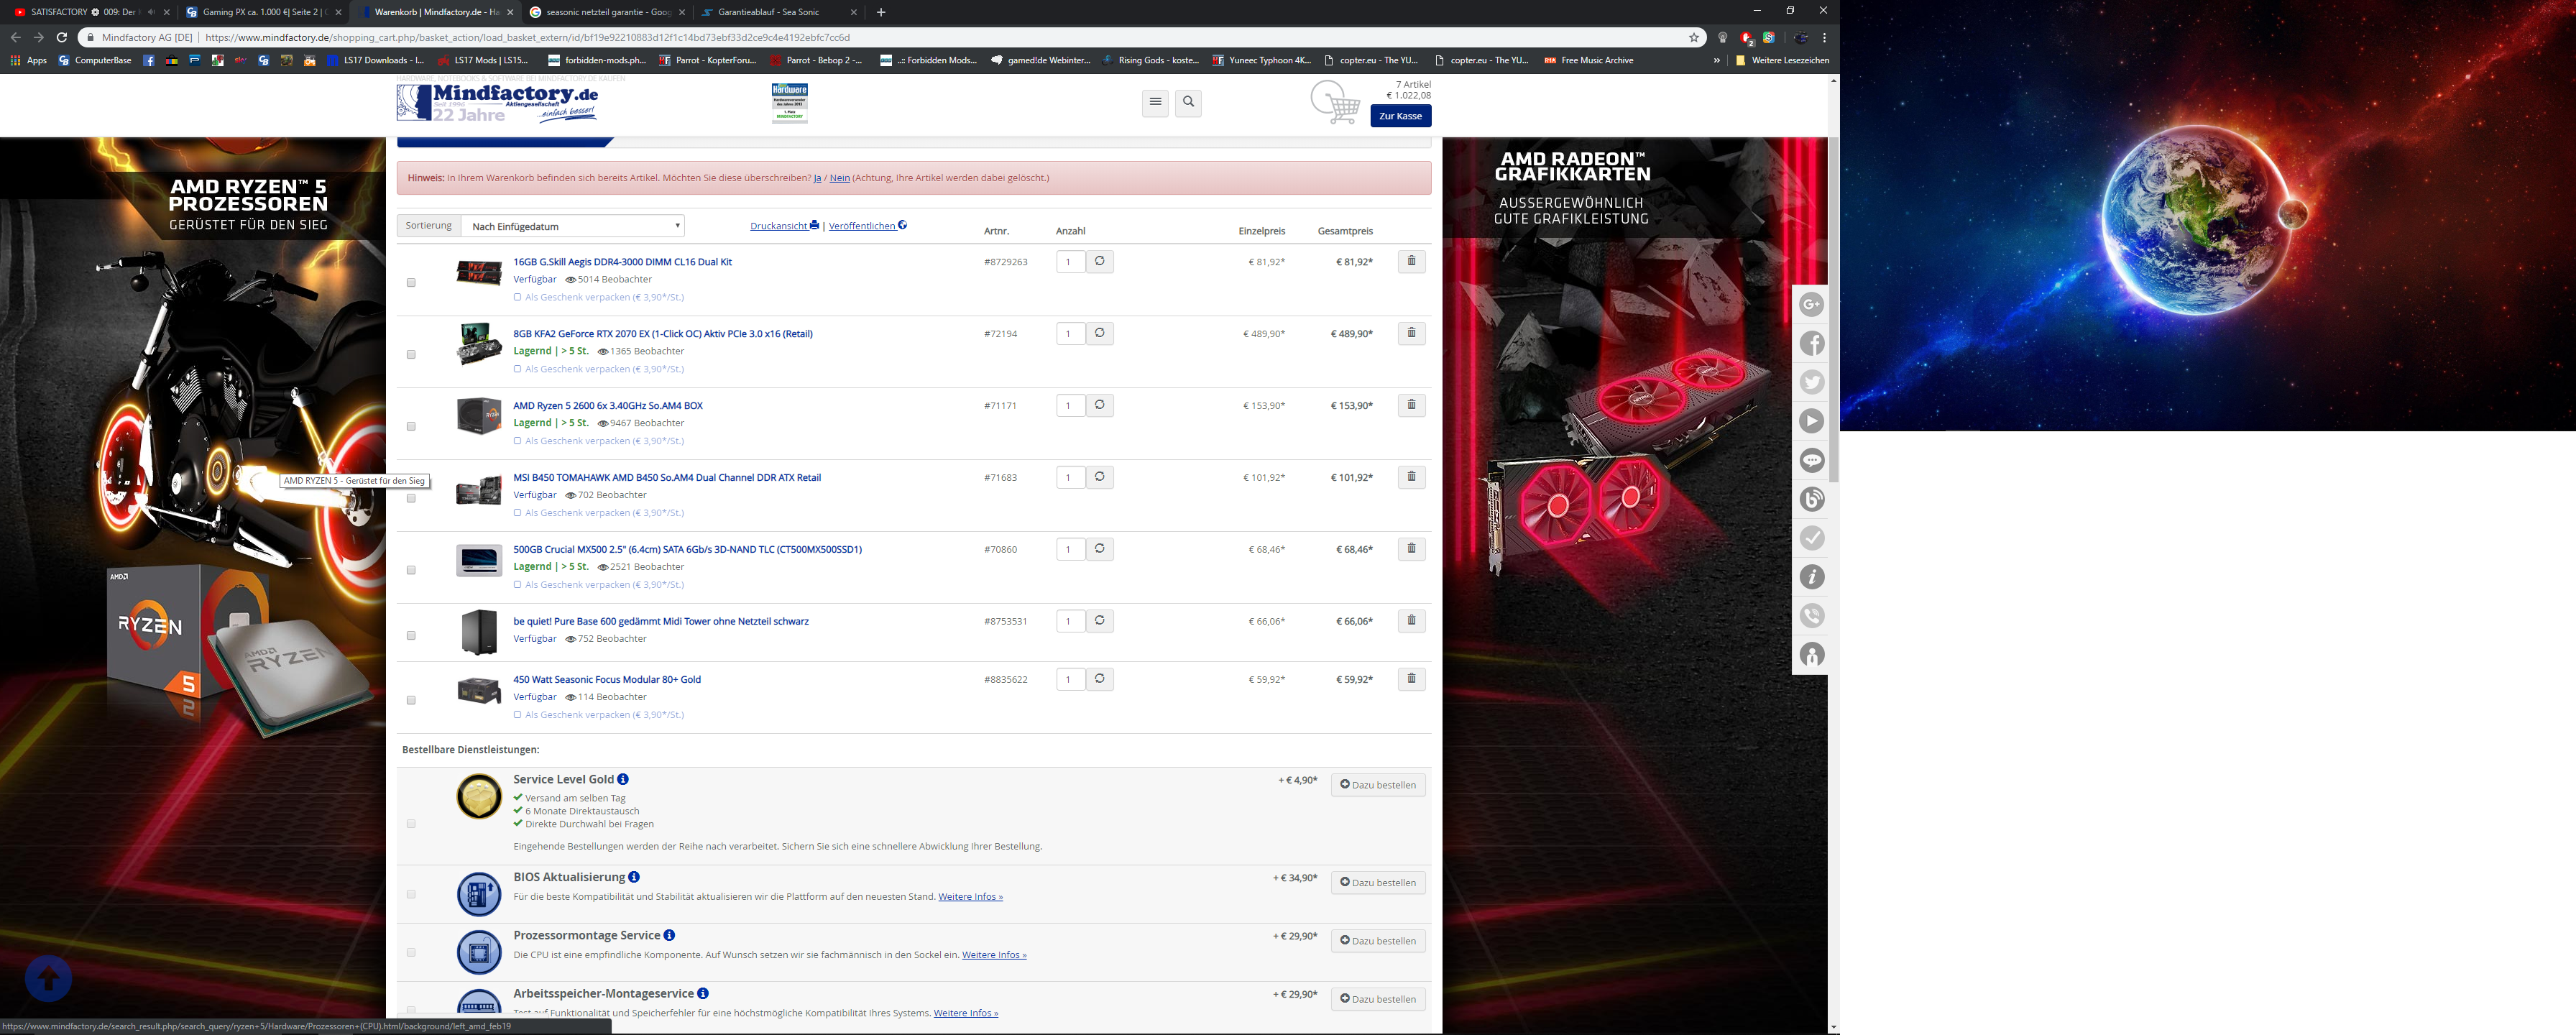Screen dimensions: 2576x1035
Task: Open the site search magnifier
Action: (x=1188, y=102)
